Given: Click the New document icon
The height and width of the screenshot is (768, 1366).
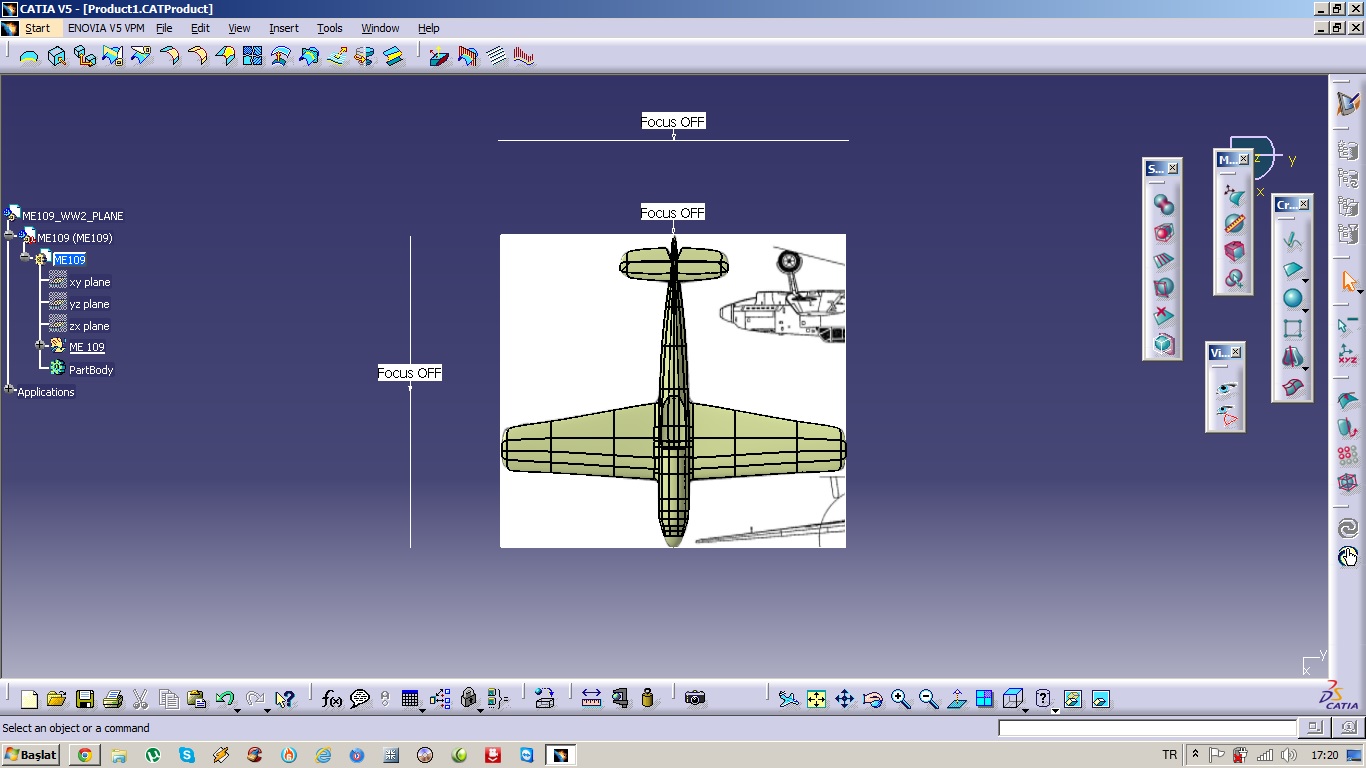Looking at the screenshot, I should pyautogui.click(x=29, y=699).
